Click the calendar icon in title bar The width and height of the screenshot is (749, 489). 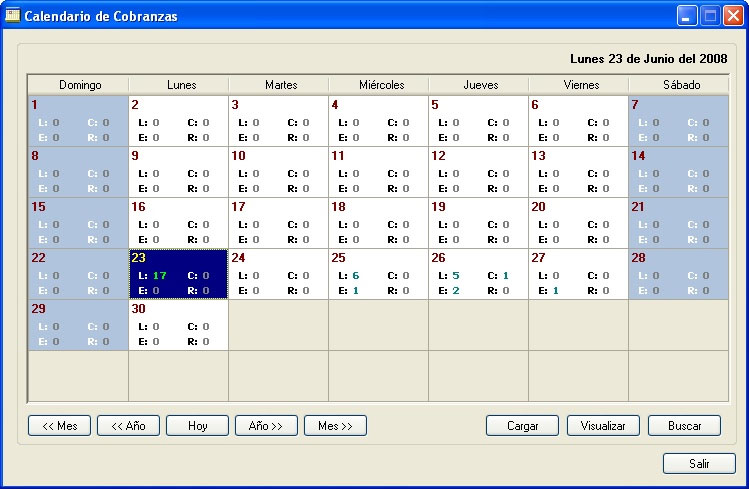click(13, 15)
